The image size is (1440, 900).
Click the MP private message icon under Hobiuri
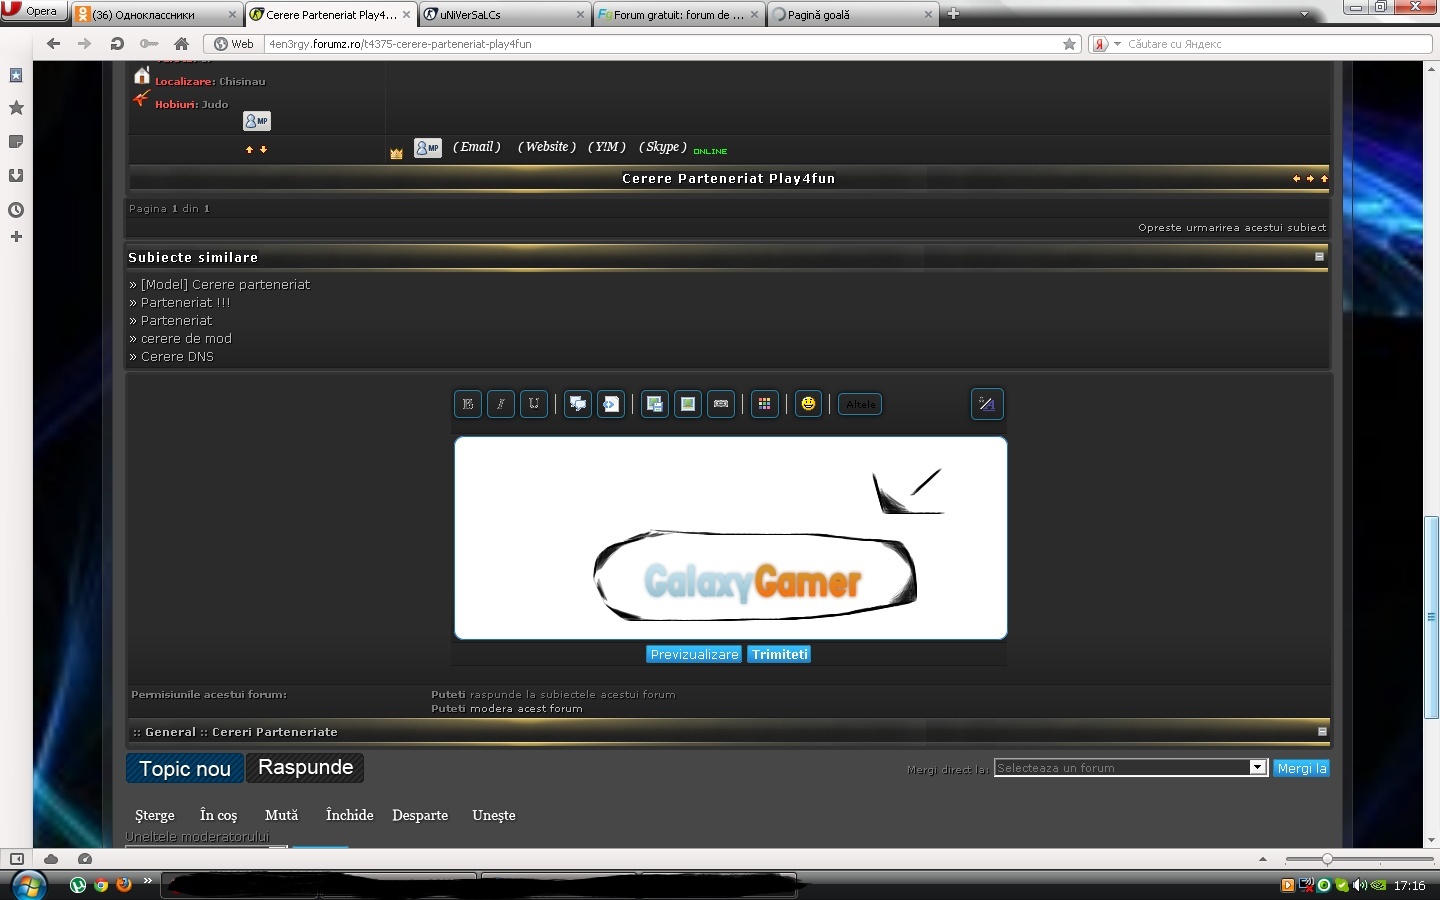pos(257,121)
